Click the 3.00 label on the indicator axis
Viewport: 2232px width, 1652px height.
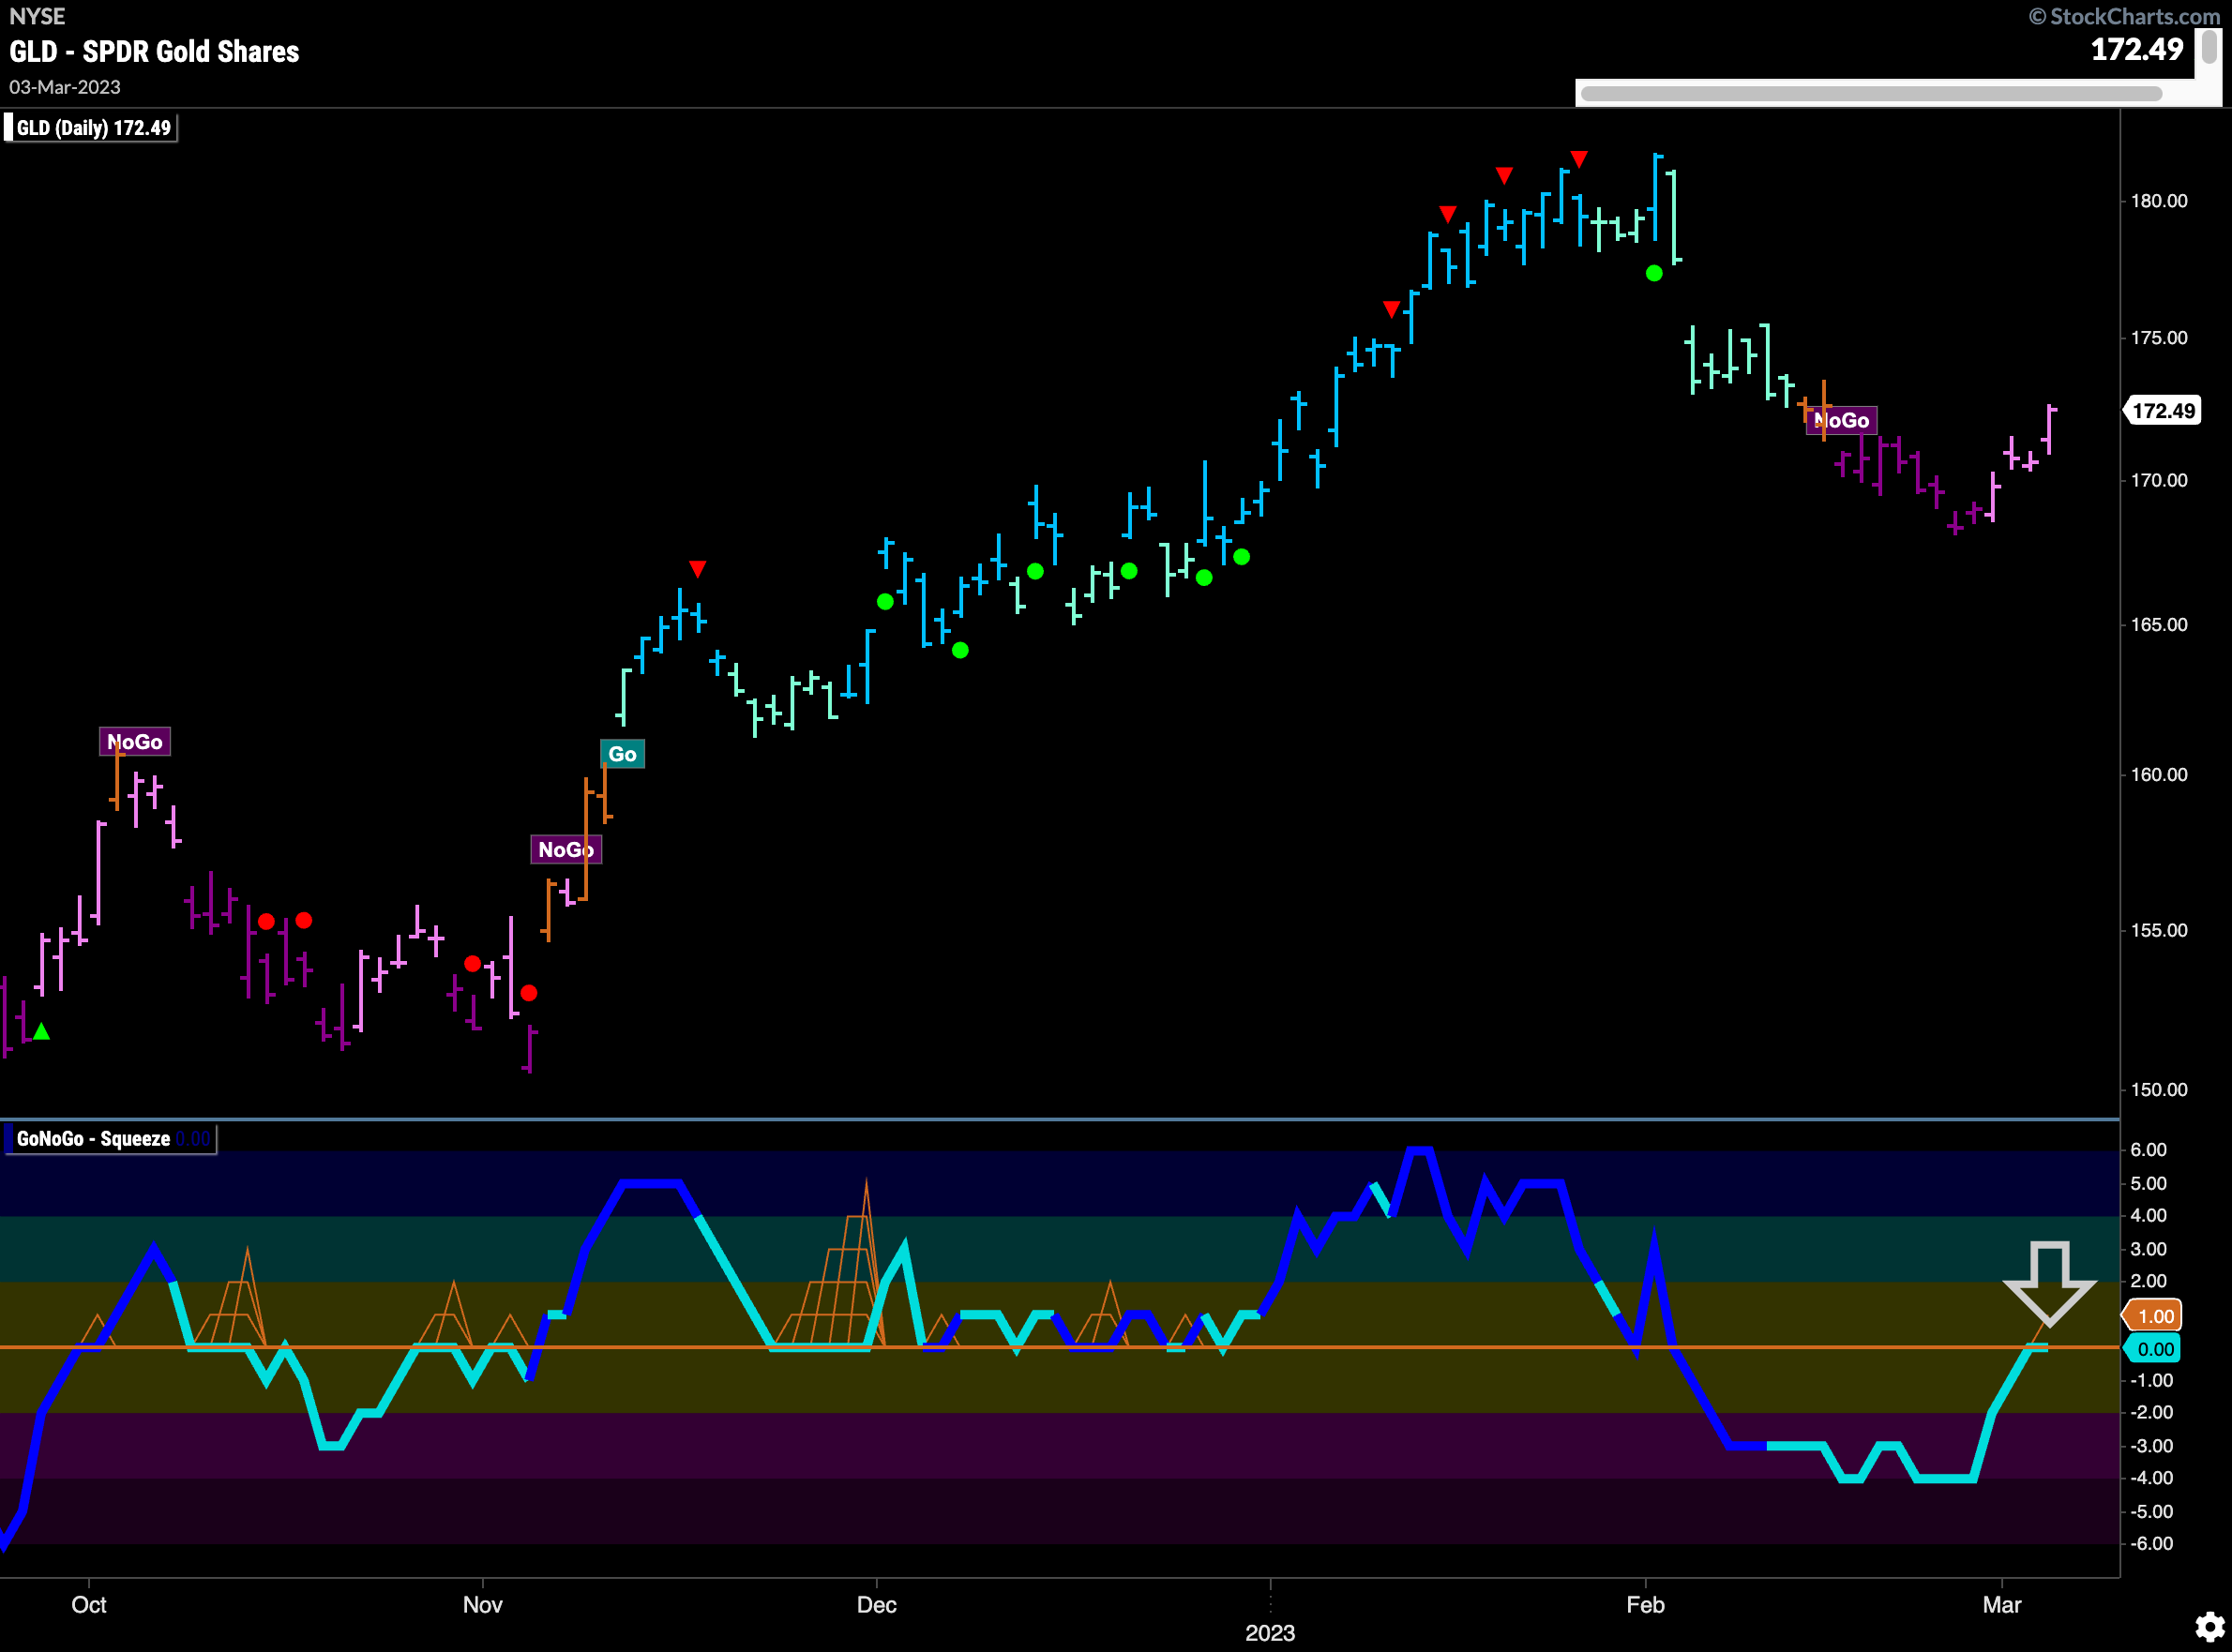(2149, 1249)
